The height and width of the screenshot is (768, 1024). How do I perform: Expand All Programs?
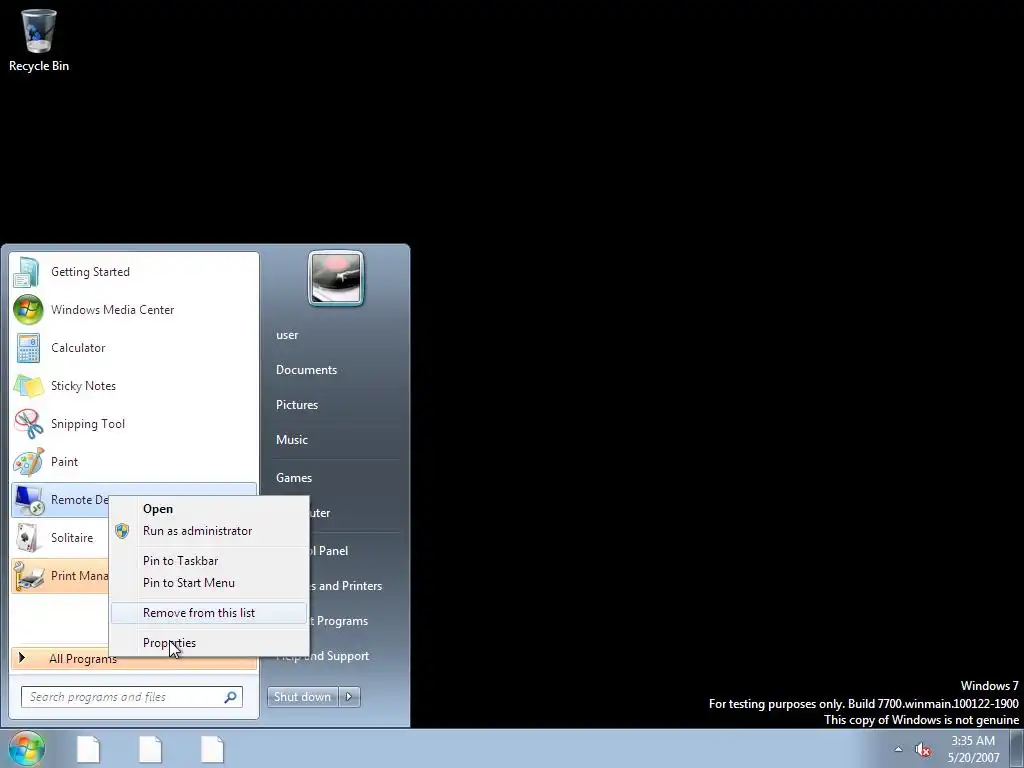click(x=134, y=658)
